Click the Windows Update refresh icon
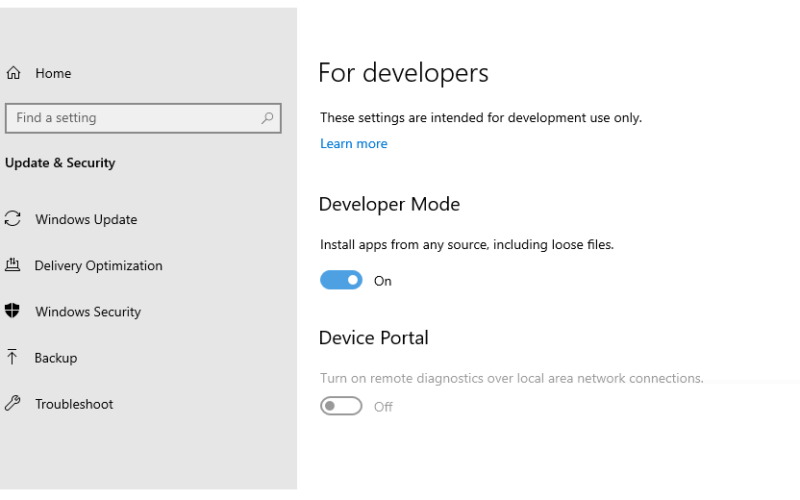800x500 pixels. 12,219
